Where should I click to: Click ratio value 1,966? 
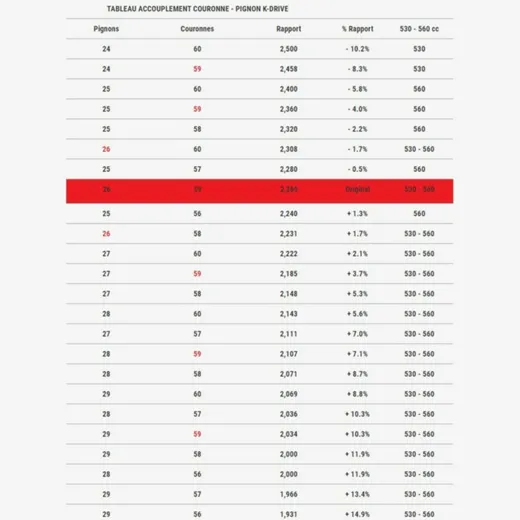coord(289,494)
